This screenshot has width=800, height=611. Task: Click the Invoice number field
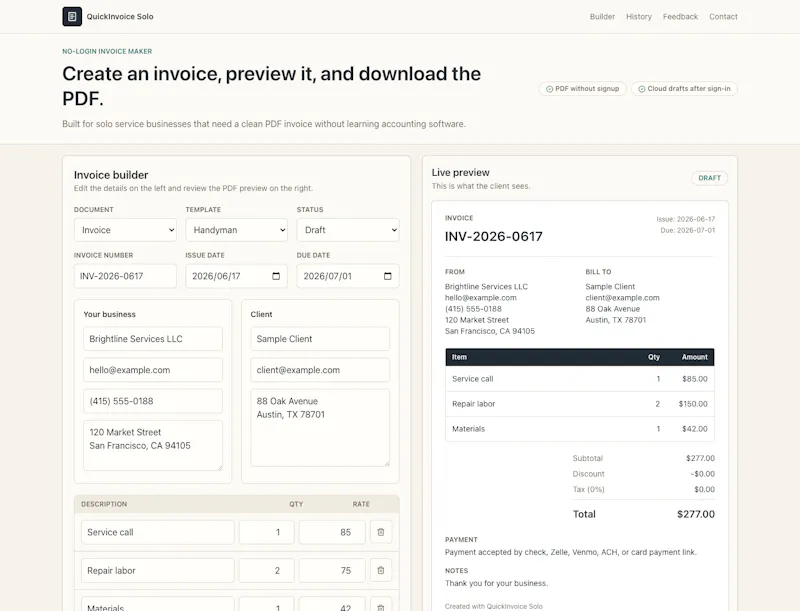point(125,276)
